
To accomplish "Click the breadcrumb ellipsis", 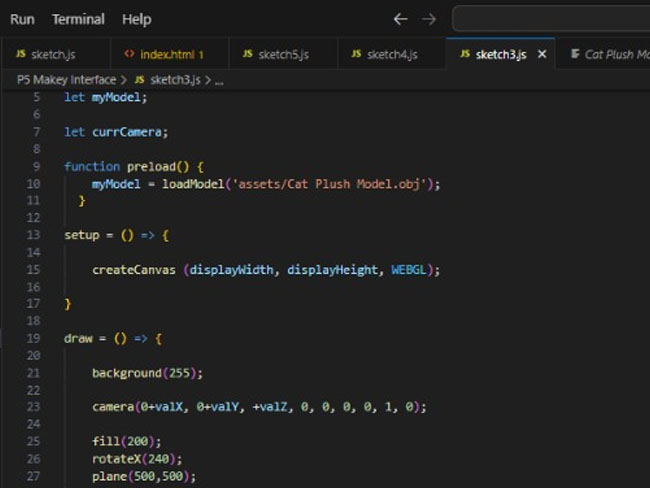I will (219, 80).
